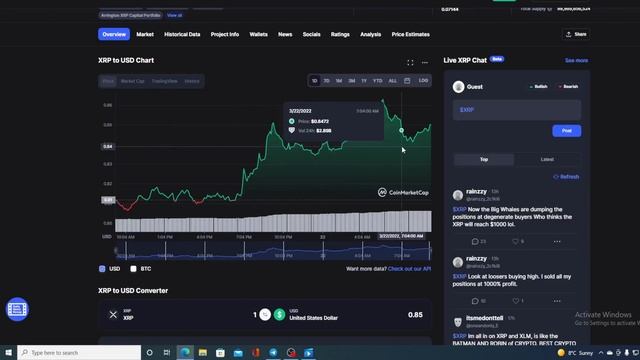Screen dimensions: 640x360
Task: Switch chart to Market Cap view
Action: pos(132,81)
